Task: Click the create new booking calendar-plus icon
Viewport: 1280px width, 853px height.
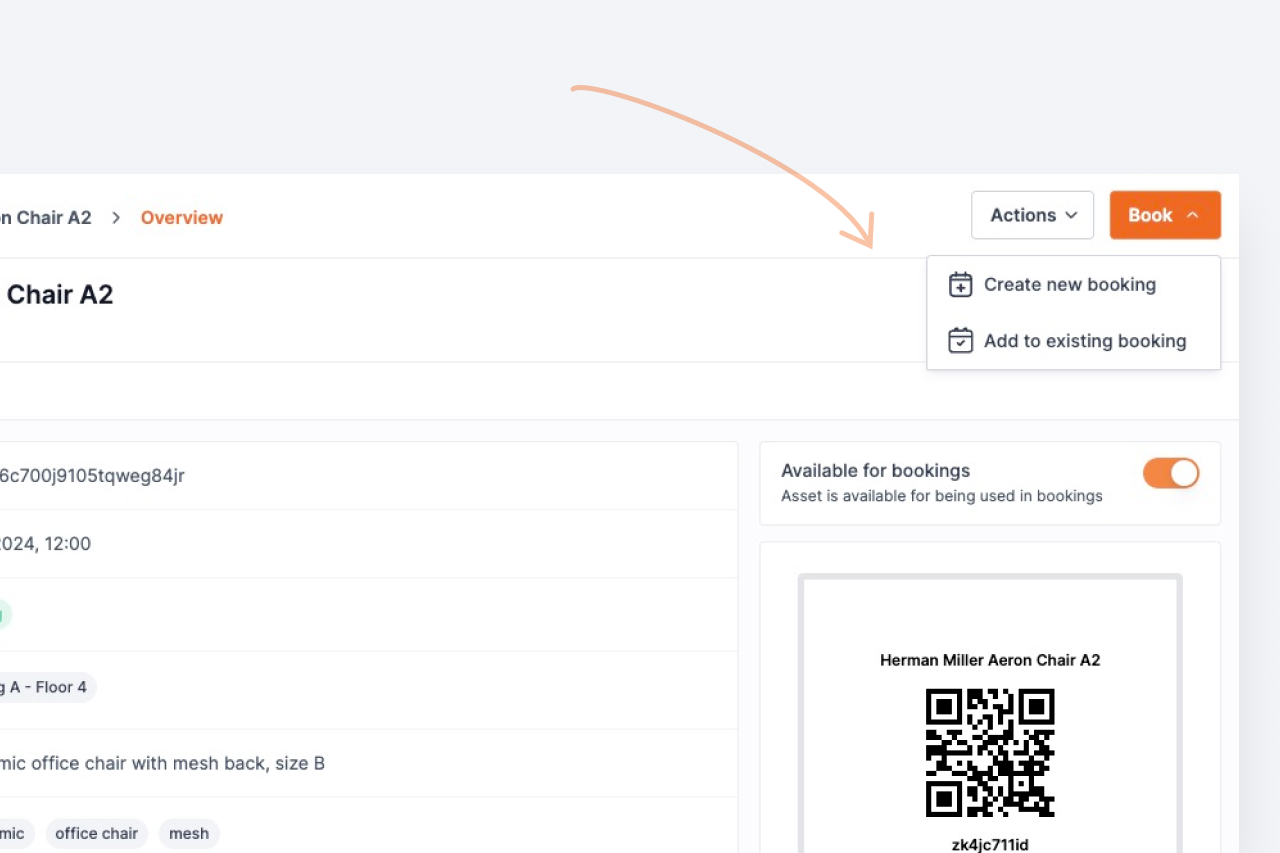Action: 960,284
